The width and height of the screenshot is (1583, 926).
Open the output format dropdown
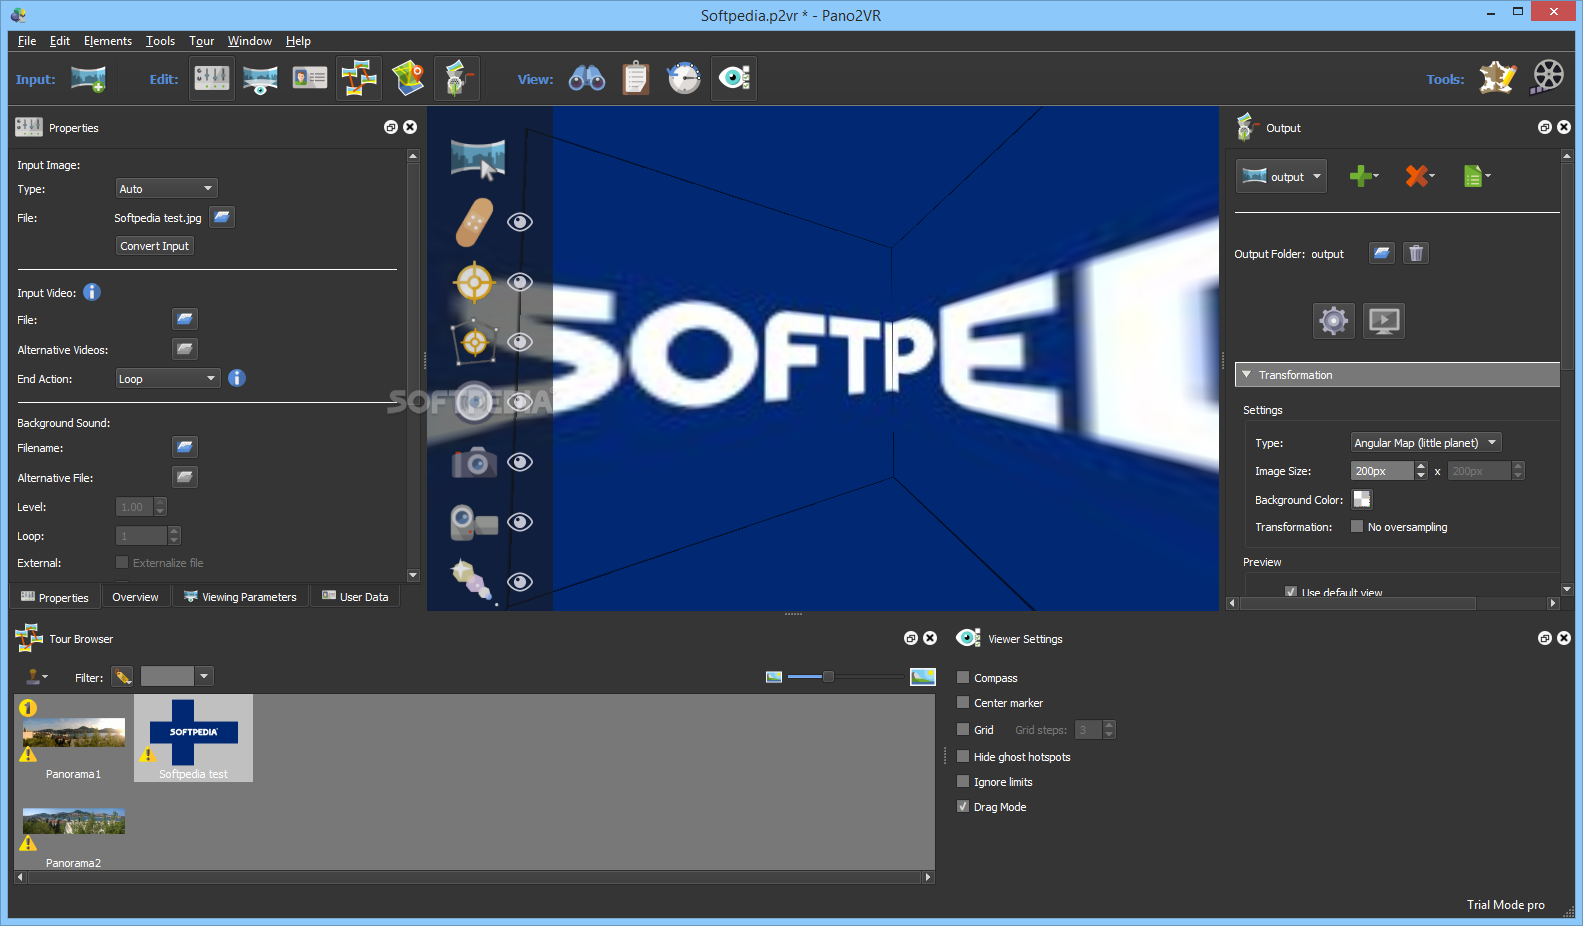pos(1281,176)
